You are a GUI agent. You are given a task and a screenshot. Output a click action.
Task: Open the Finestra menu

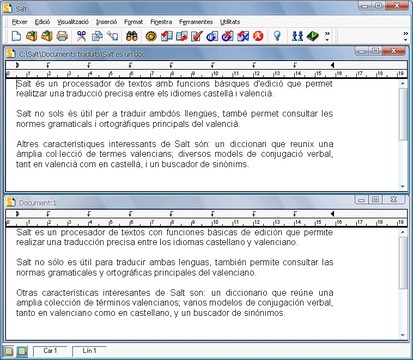click(161, 22)
